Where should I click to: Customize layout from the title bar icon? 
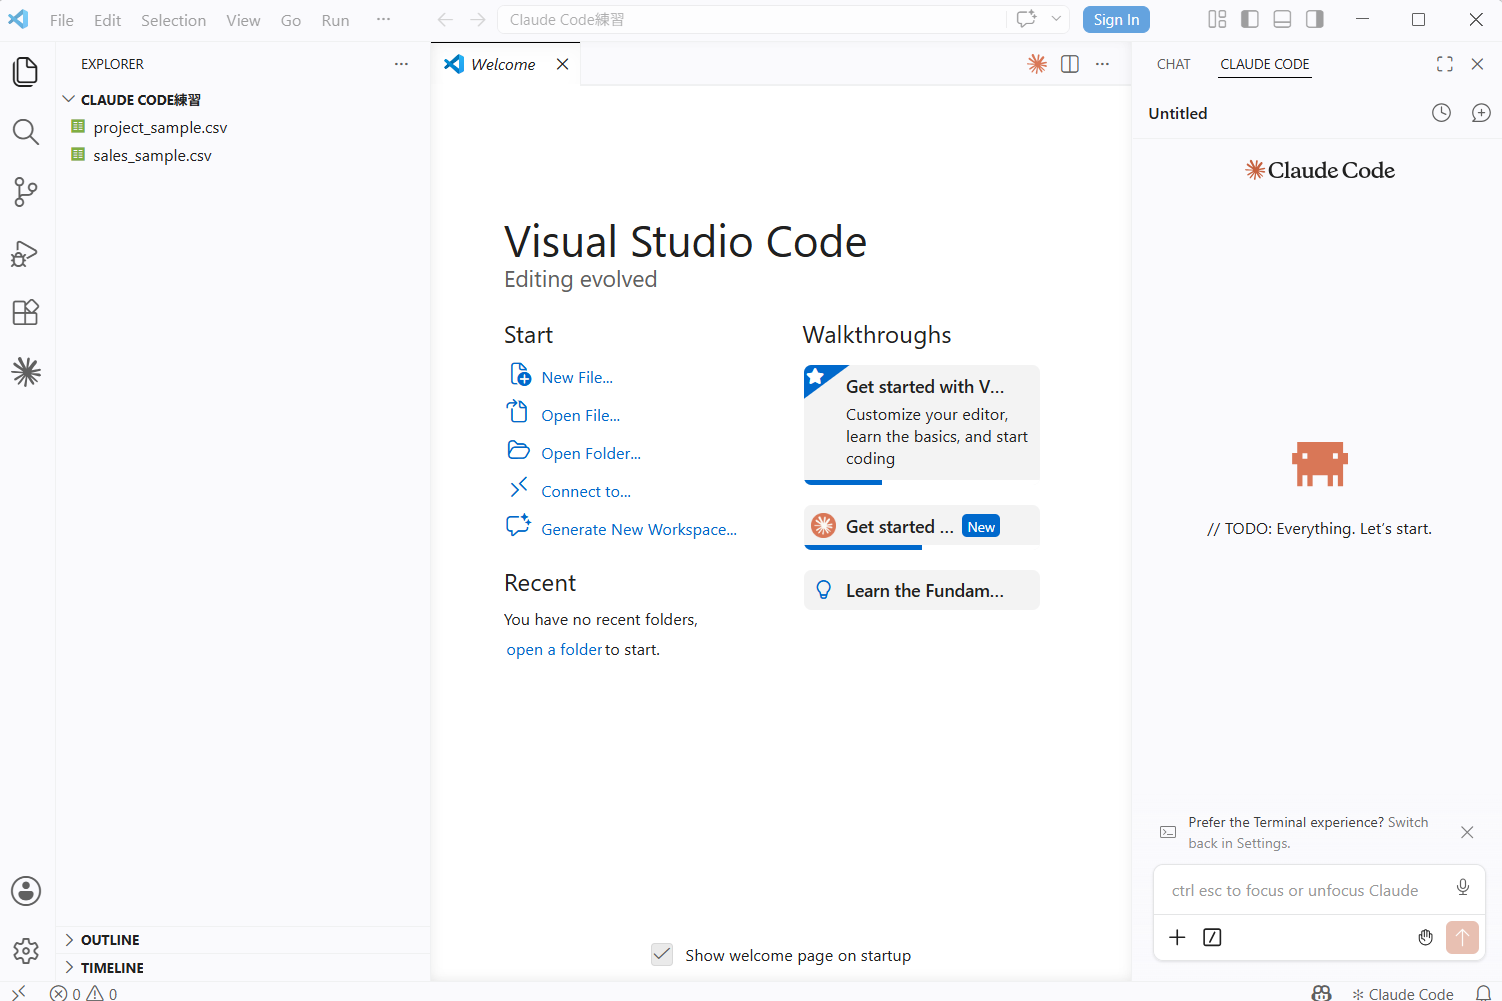pyautogui.click(x=1217, y=19)
